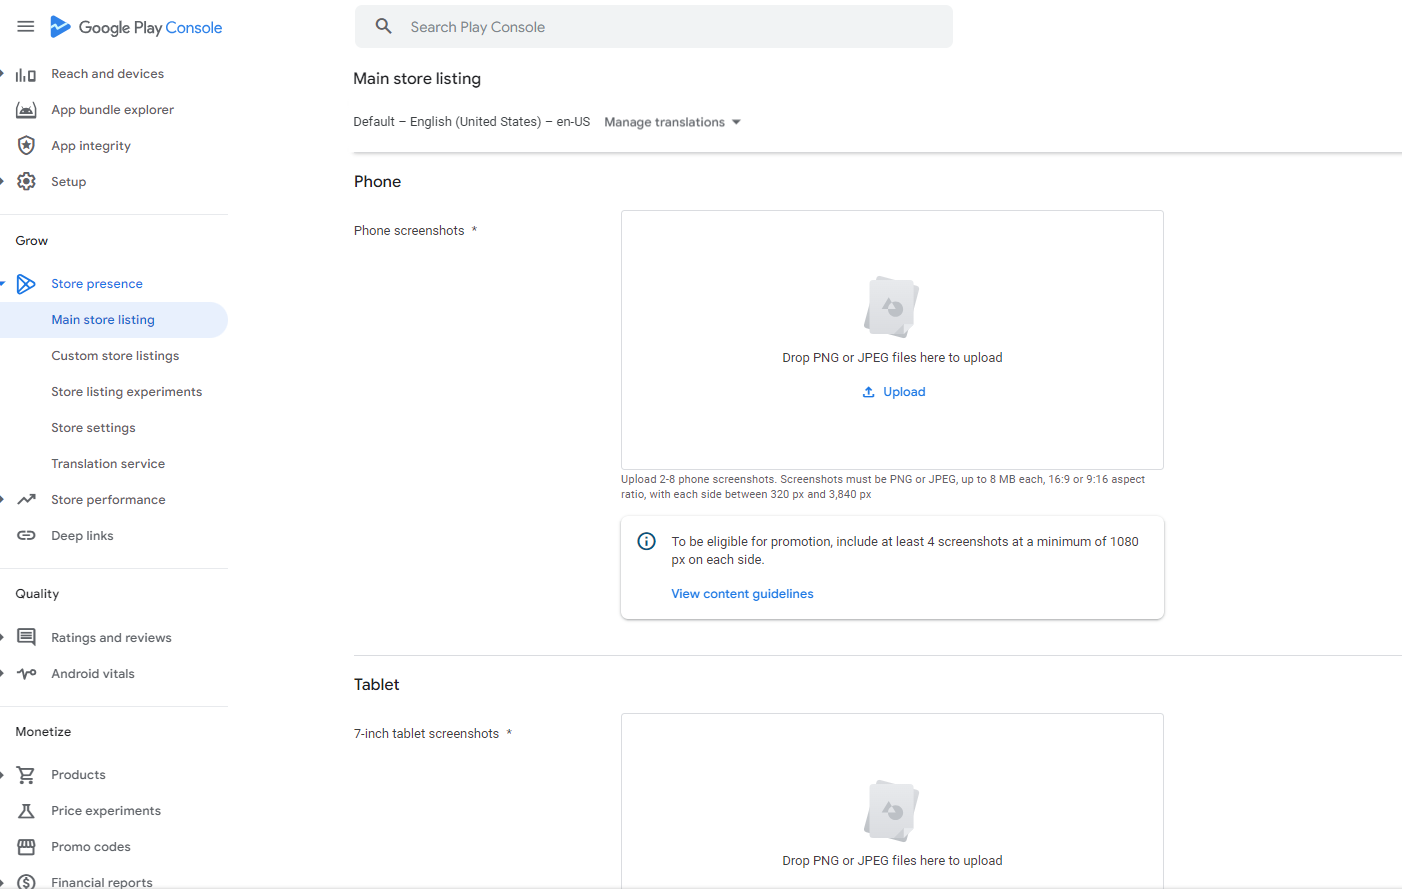Switch to Custom store listings

(x=115, y=355)
